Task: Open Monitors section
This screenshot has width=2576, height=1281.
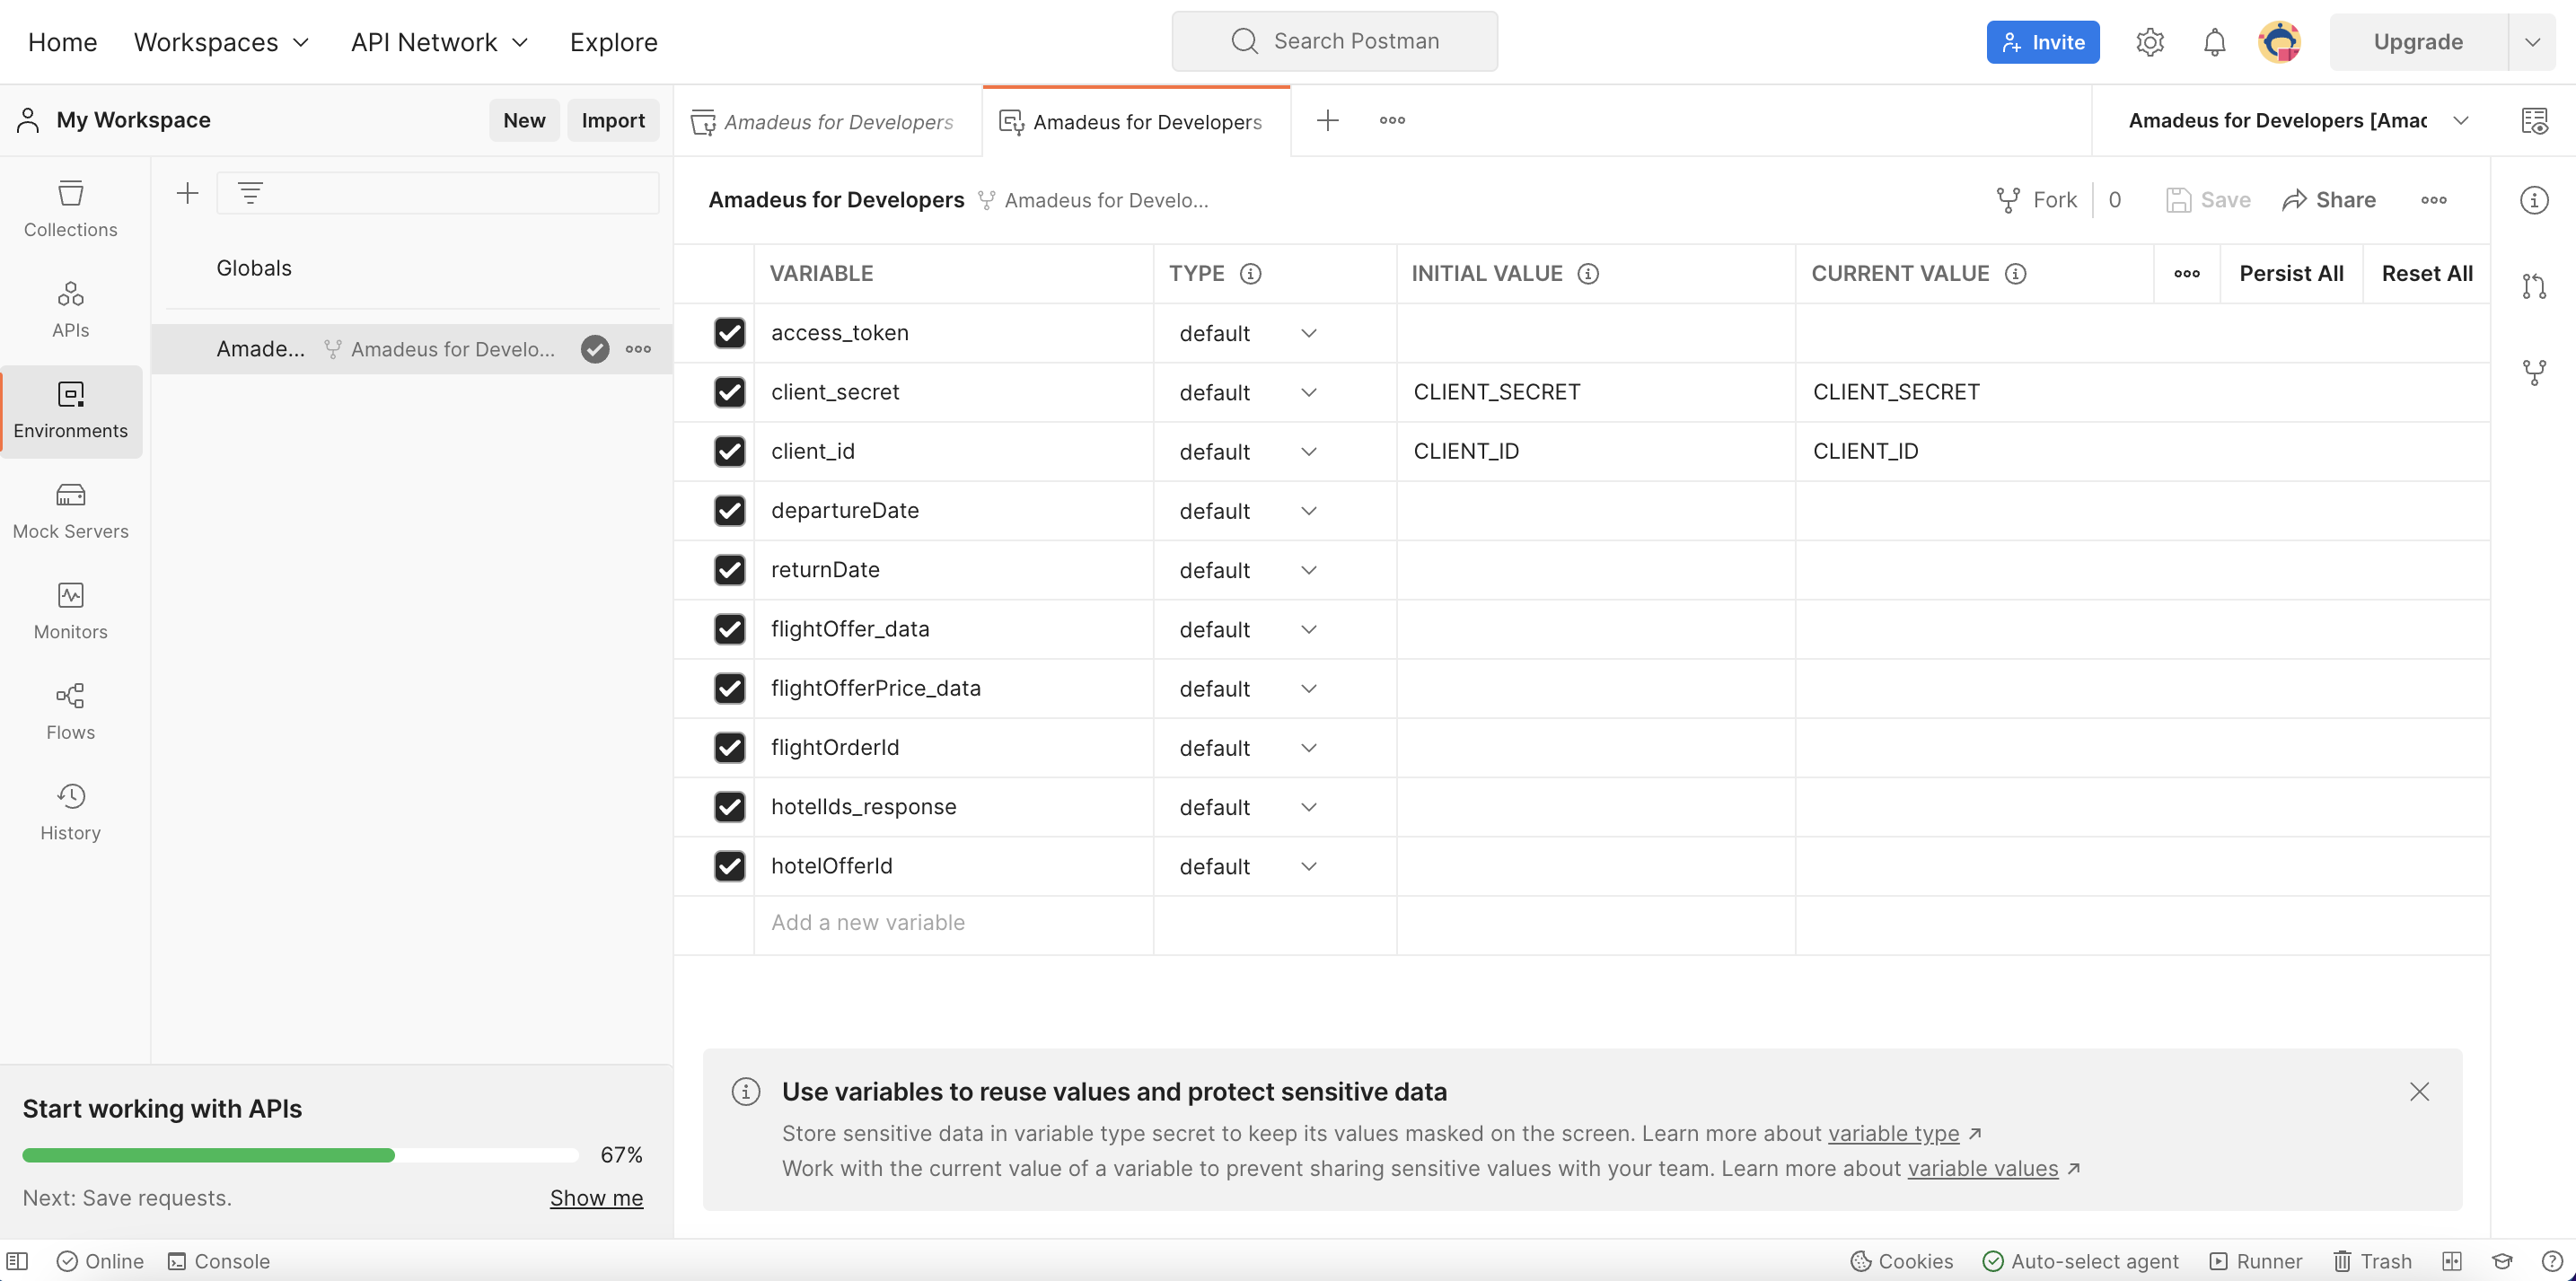Action: point(70,612)
